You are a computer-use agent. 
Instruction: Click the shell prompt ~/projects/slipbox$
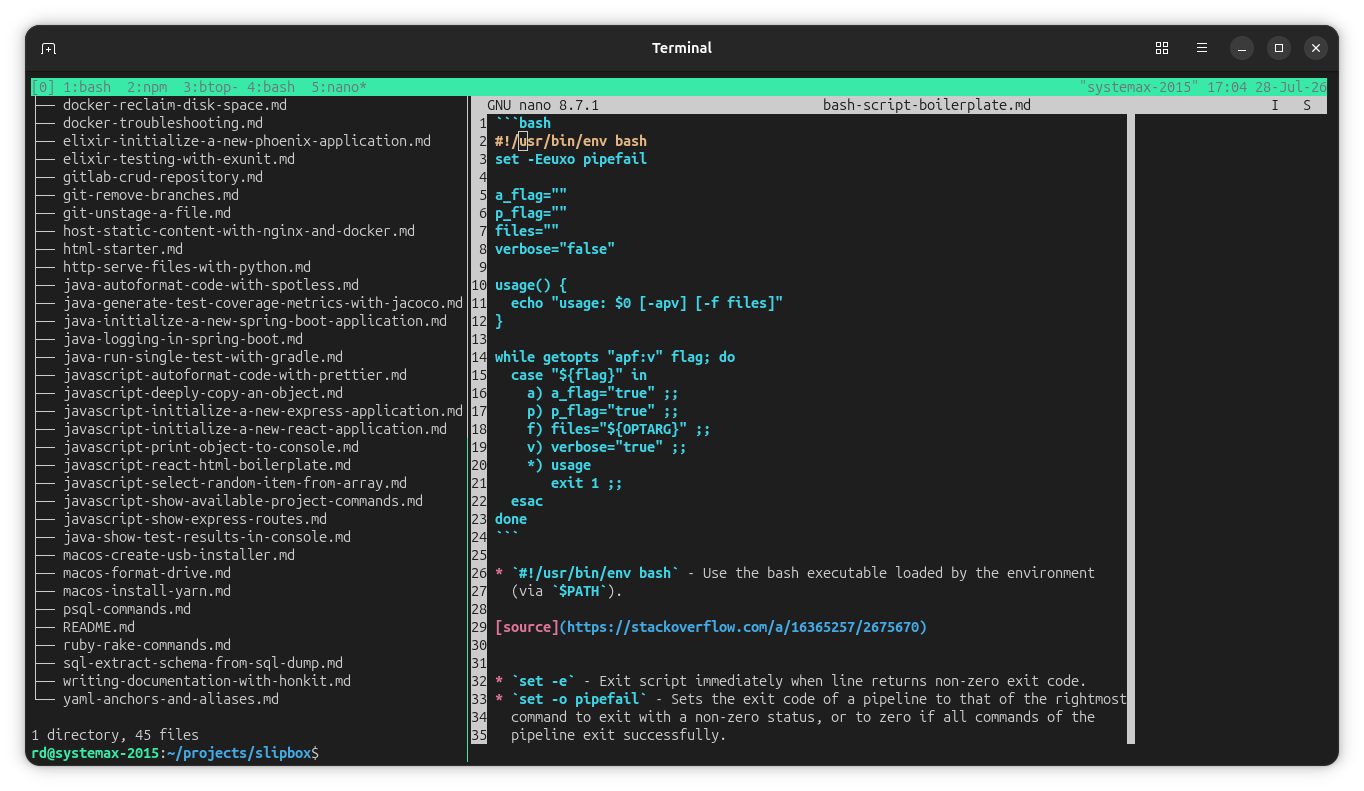[243, 753]
